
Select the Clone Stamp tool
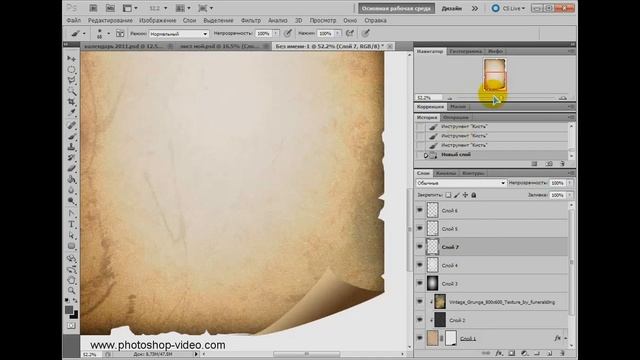click(x=71, y=147)
